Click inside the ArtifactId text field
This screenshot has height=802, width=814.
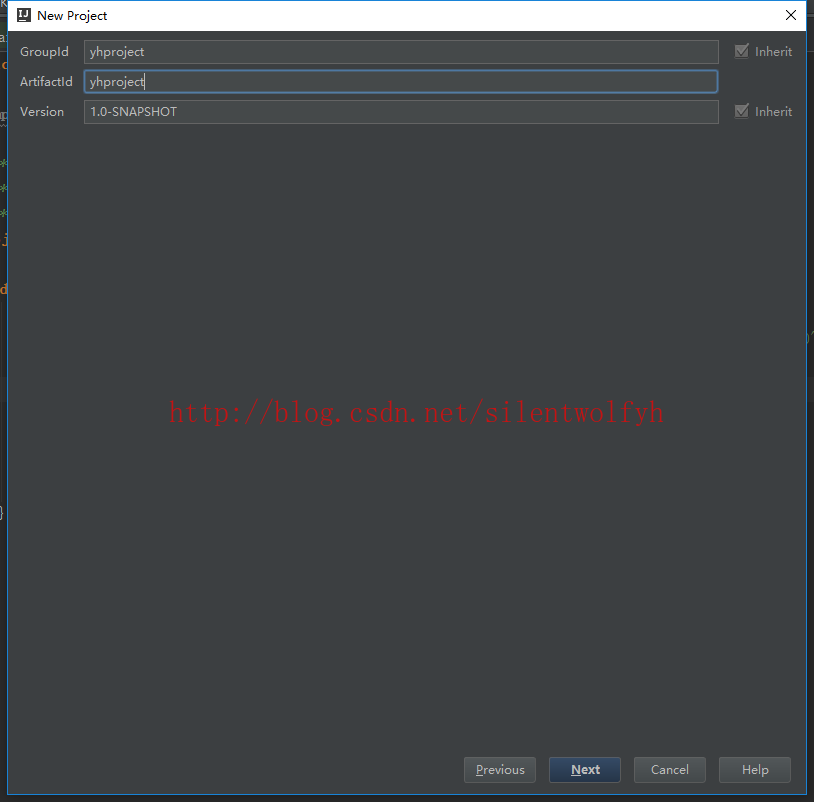click(x=400, y=82)
